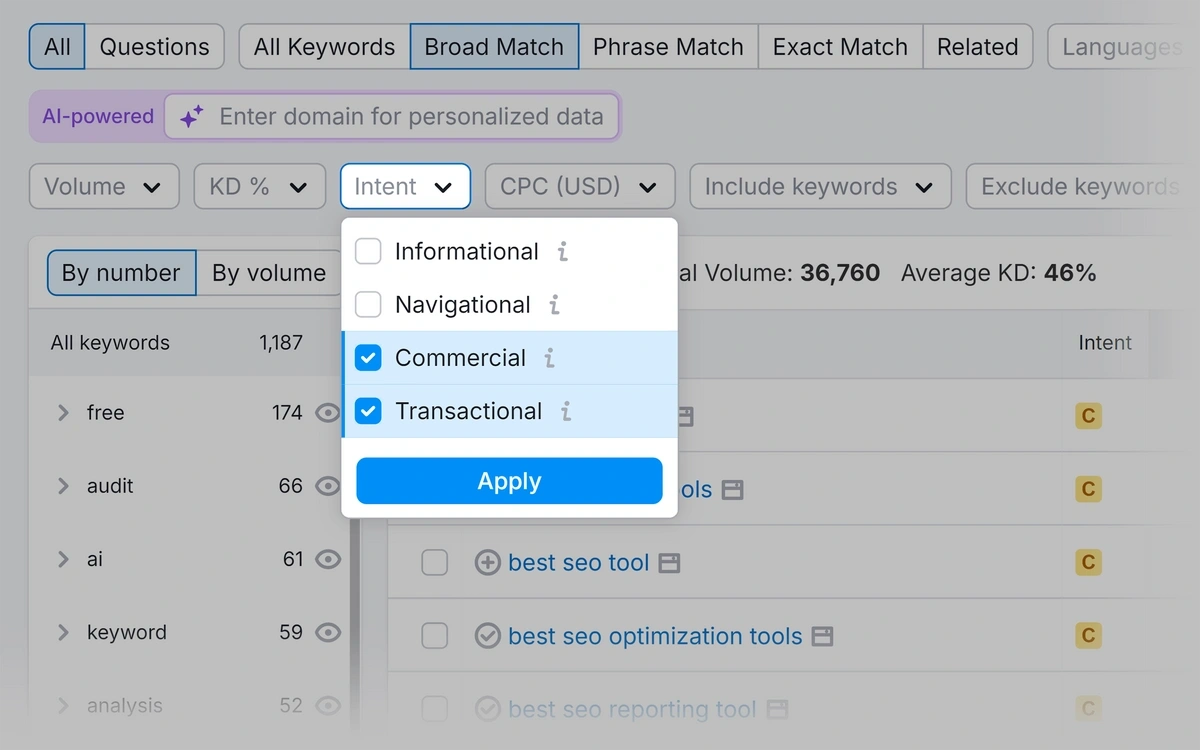Sort groups By number

121,273
